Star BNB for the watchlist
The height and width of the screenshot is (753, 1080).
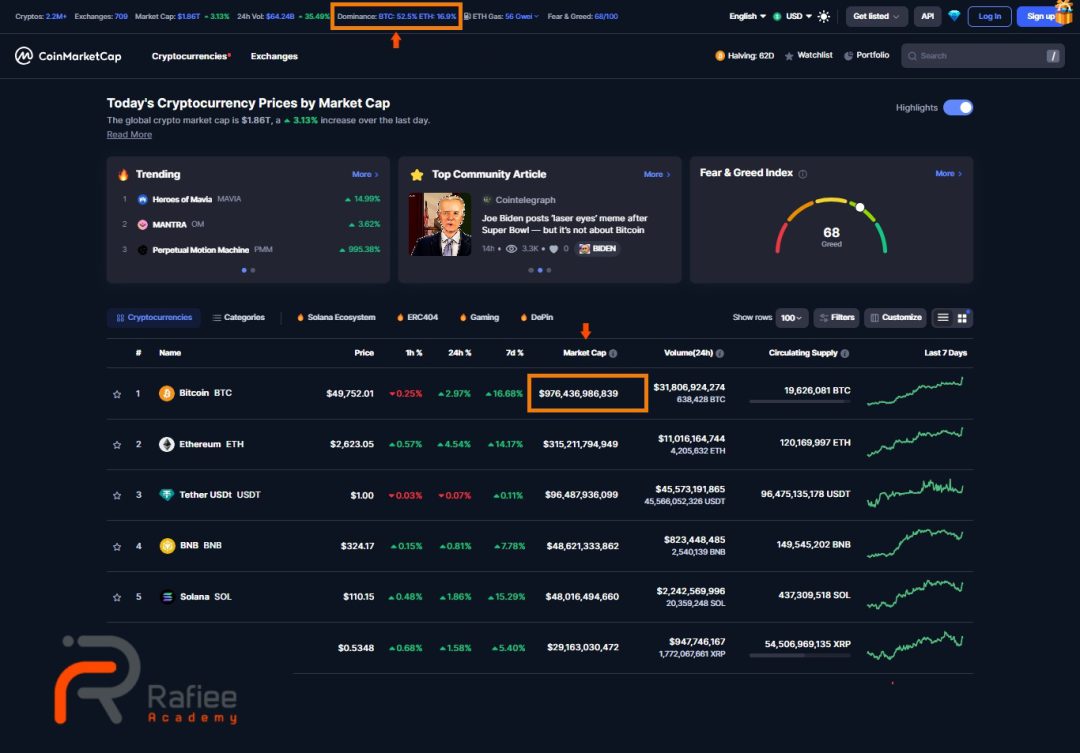[x=117, y=546]
